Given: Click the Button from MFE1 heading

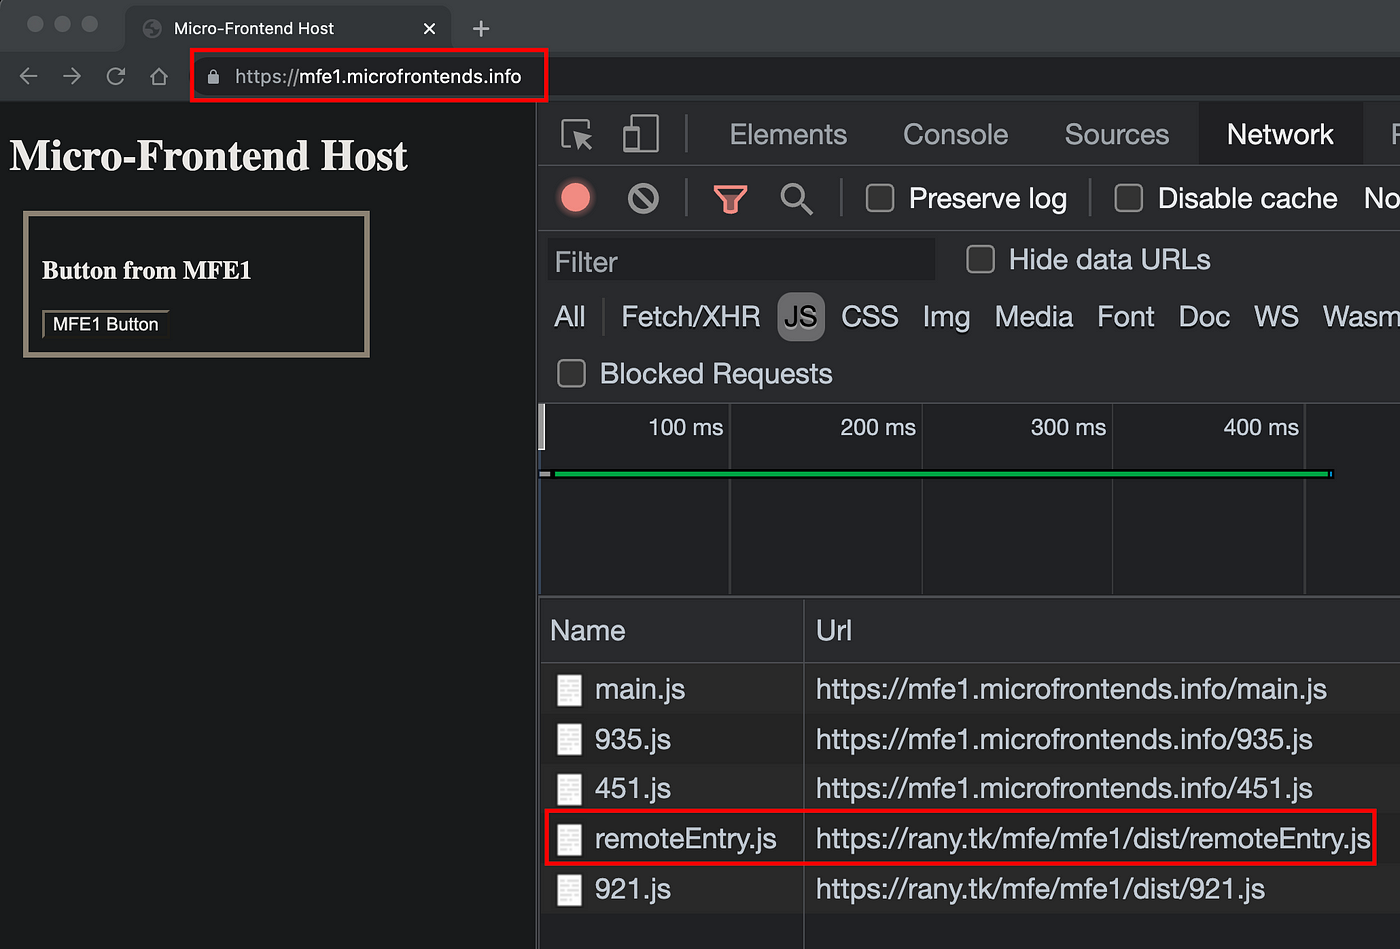Looking at the screenshot, I should click(x=146, y=270).
